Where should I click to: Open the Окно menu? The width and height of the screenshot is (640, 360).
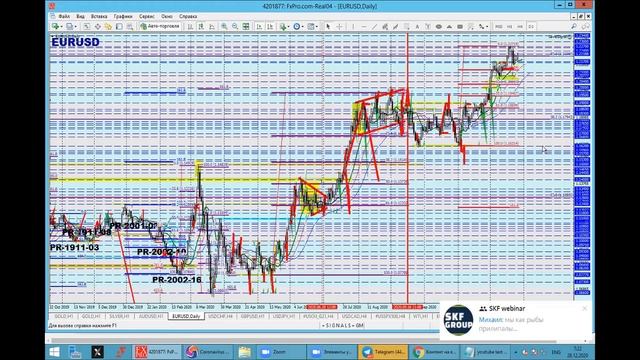[167, 16]
